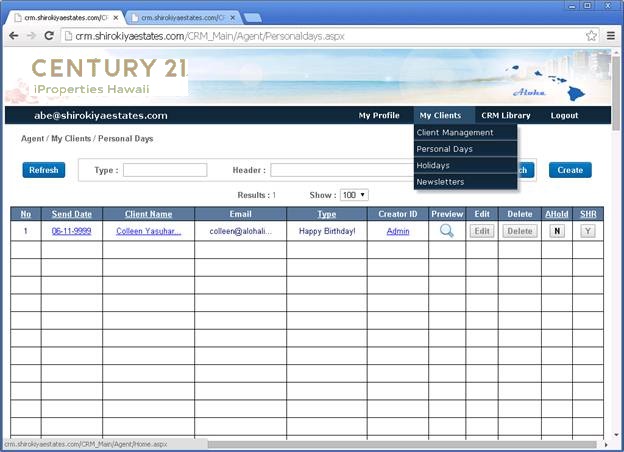
Task: Click the colleen@alohali... email cell
Action: point(241,231)
